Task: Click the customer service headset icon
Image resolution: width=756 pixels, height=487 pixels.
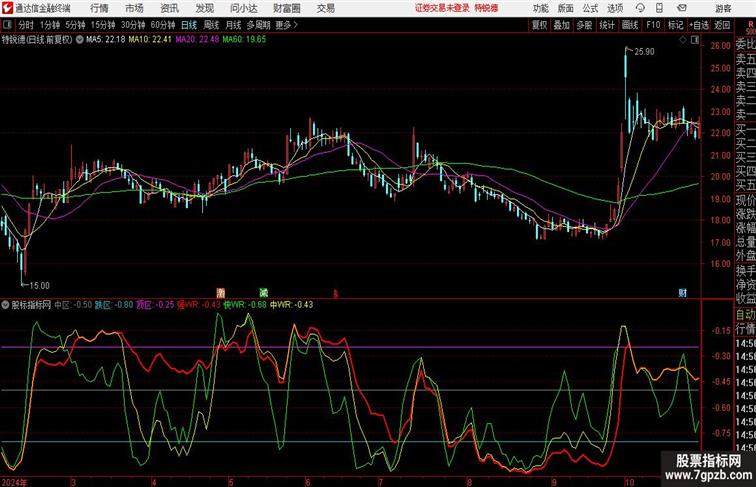Action: point(640,8)
